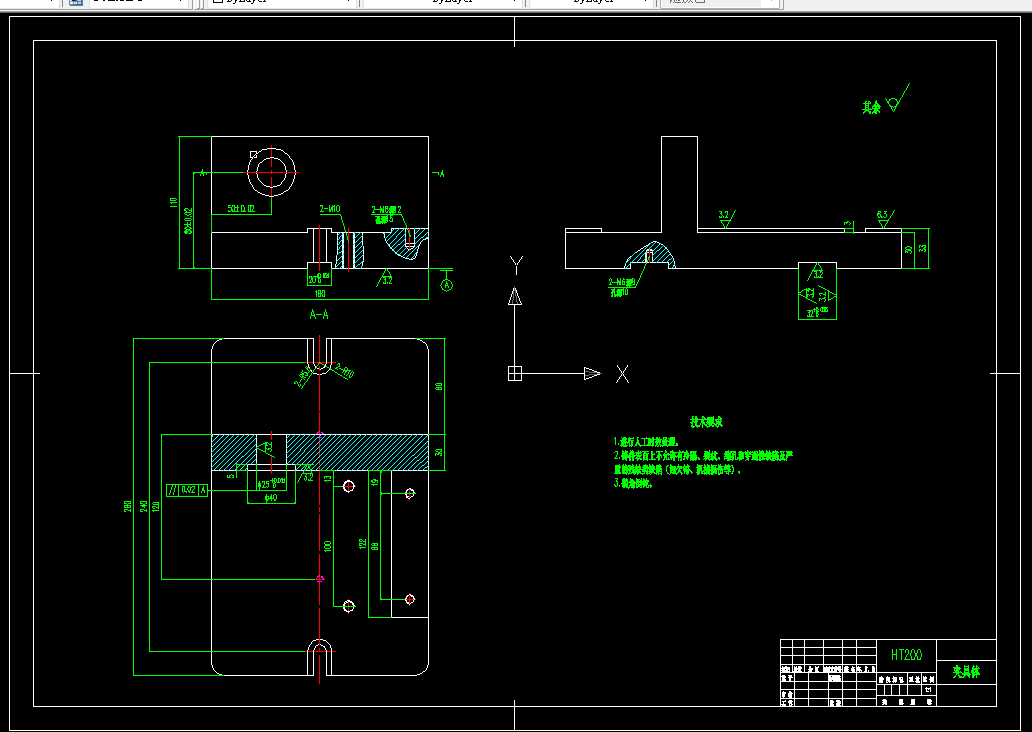Select the 80 dimension text
This screenshot has width=1032, height=732.
439,386
